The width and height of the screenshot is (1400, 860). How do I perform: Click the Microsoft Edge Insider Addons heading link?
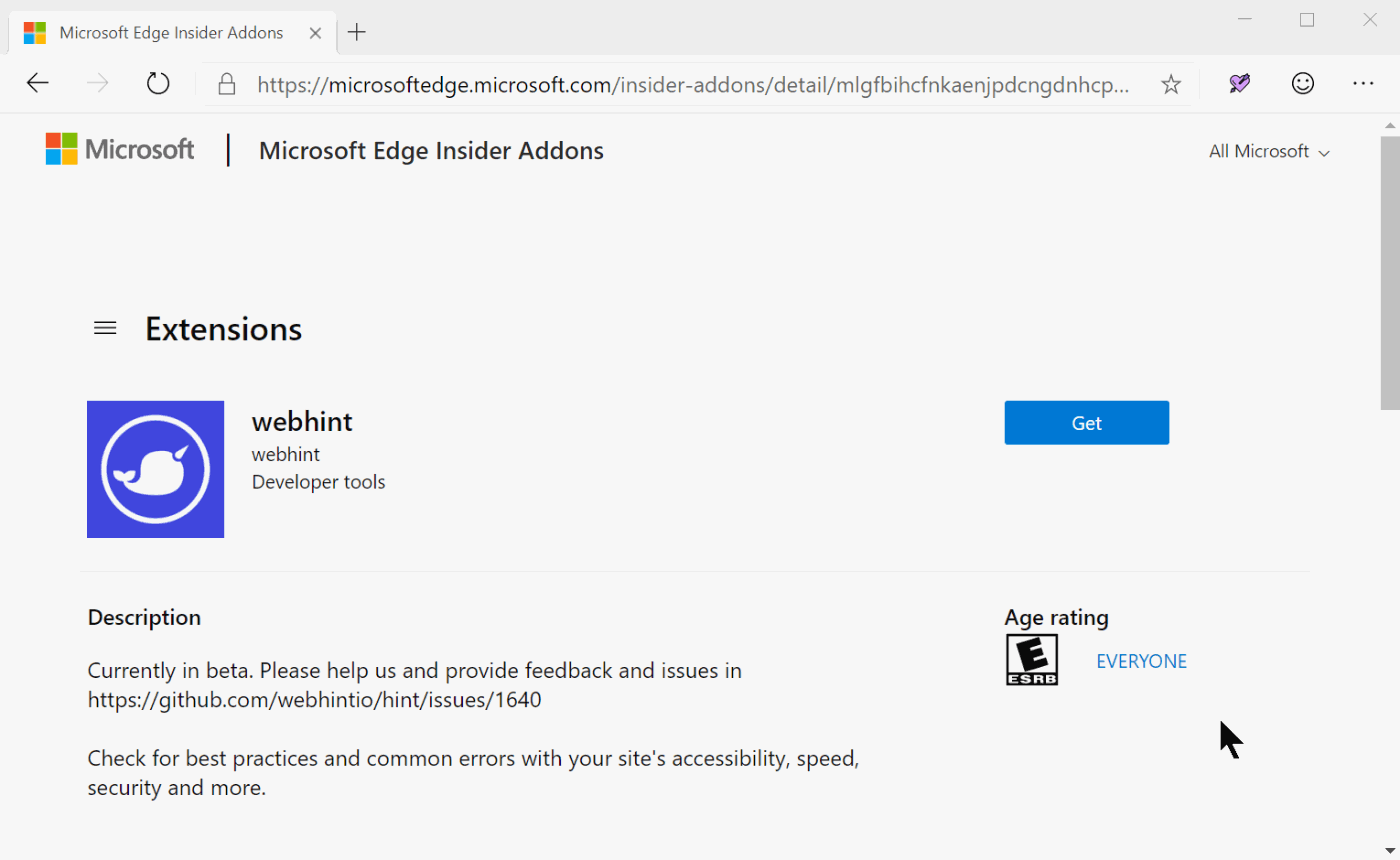(431, 151)
